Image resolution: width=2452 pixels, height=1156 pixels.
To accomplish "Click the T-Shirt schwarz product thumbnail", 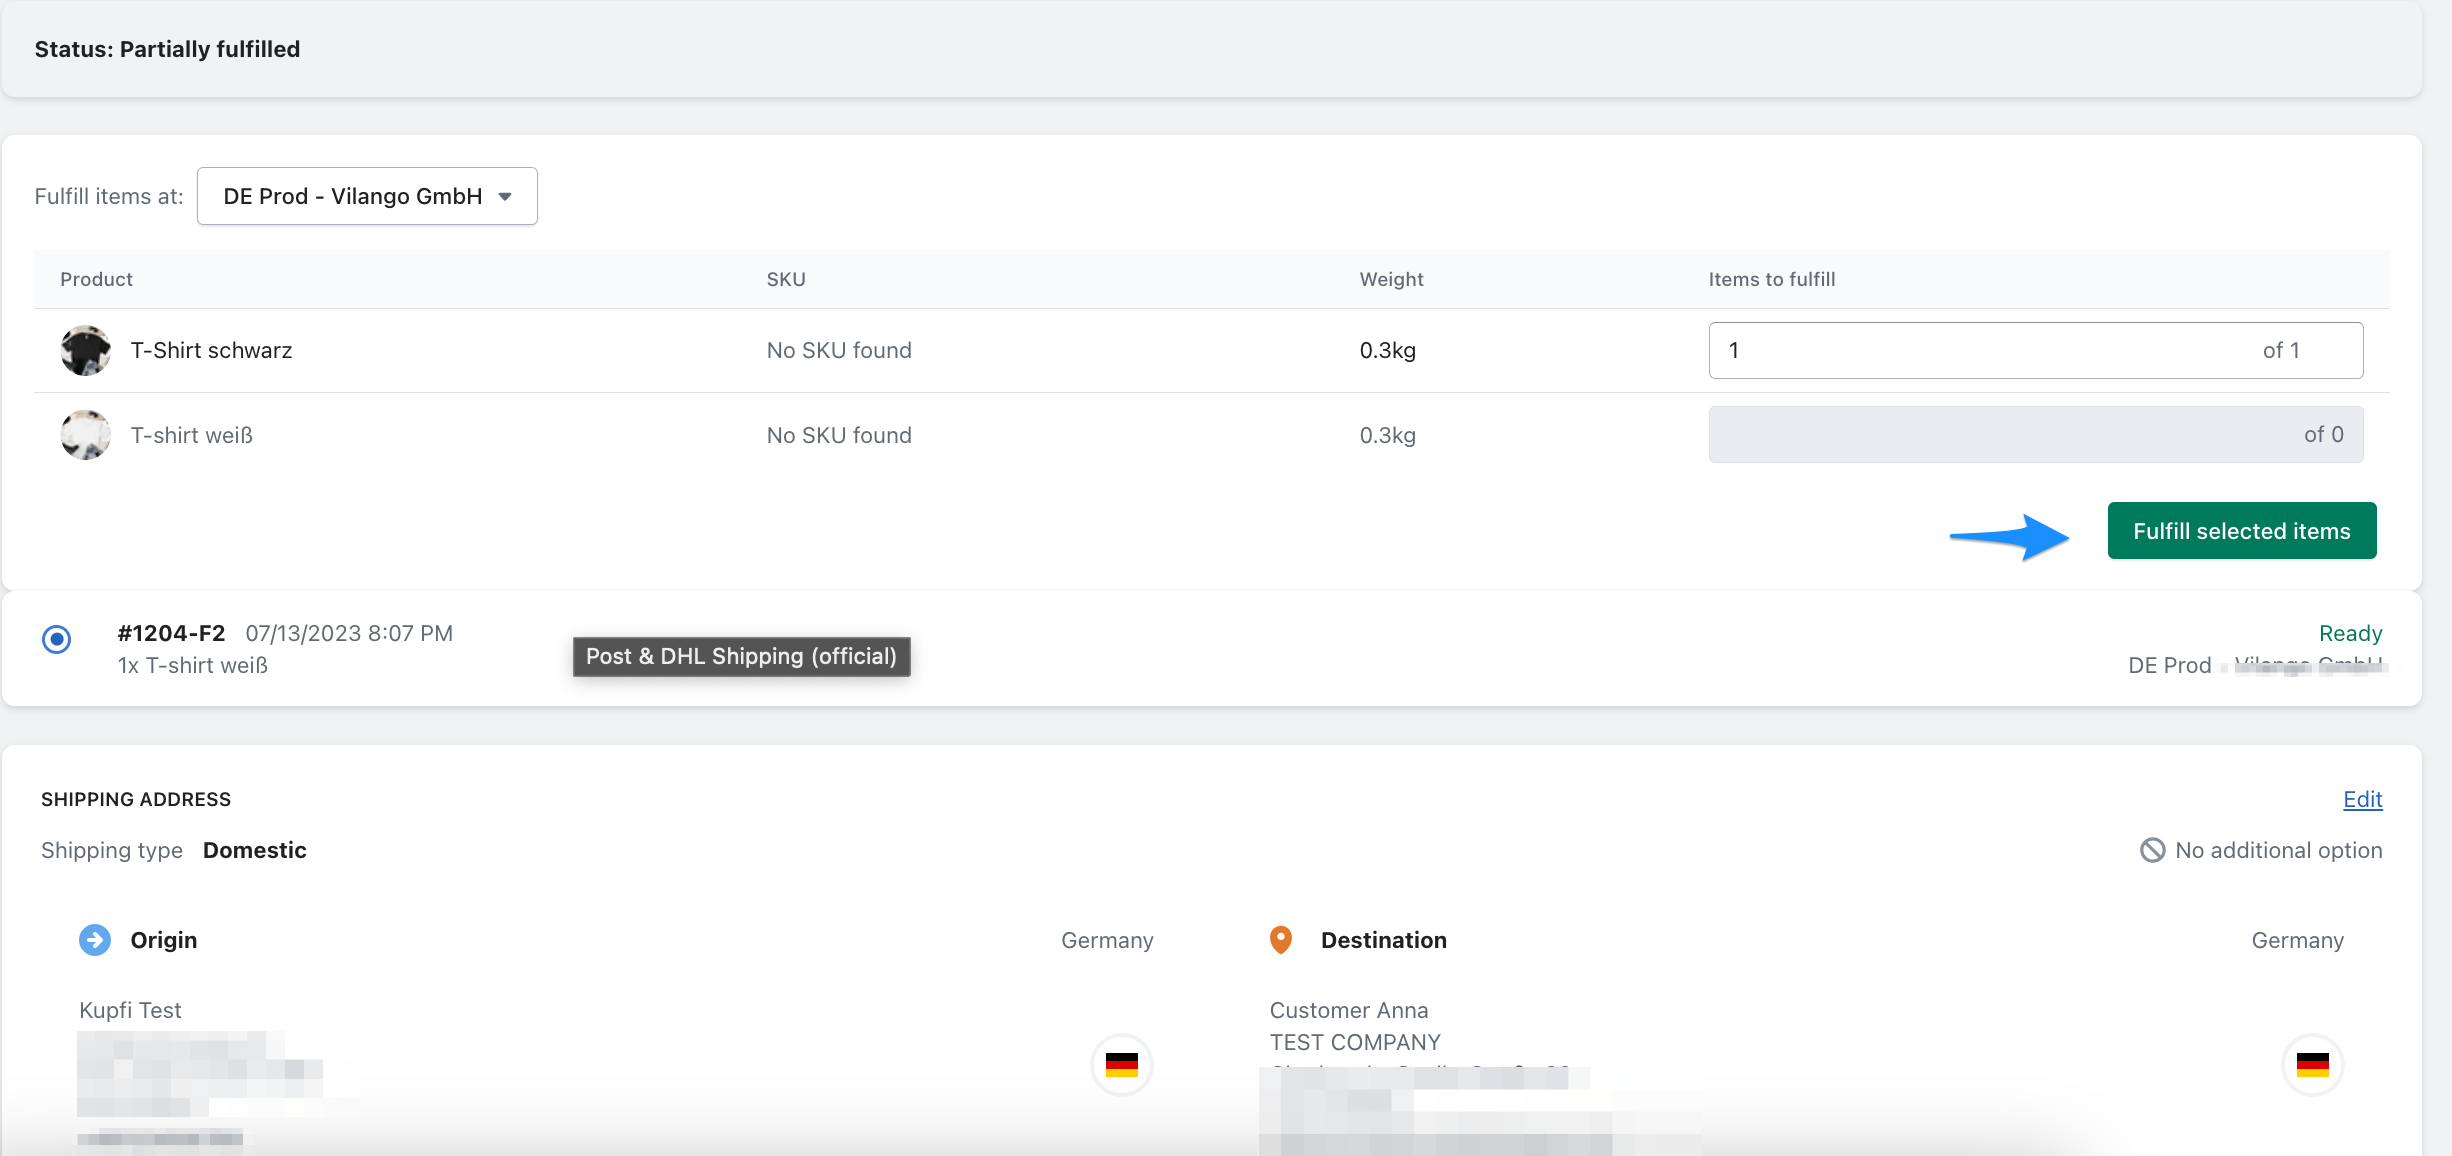I will [x=83, y=349].
